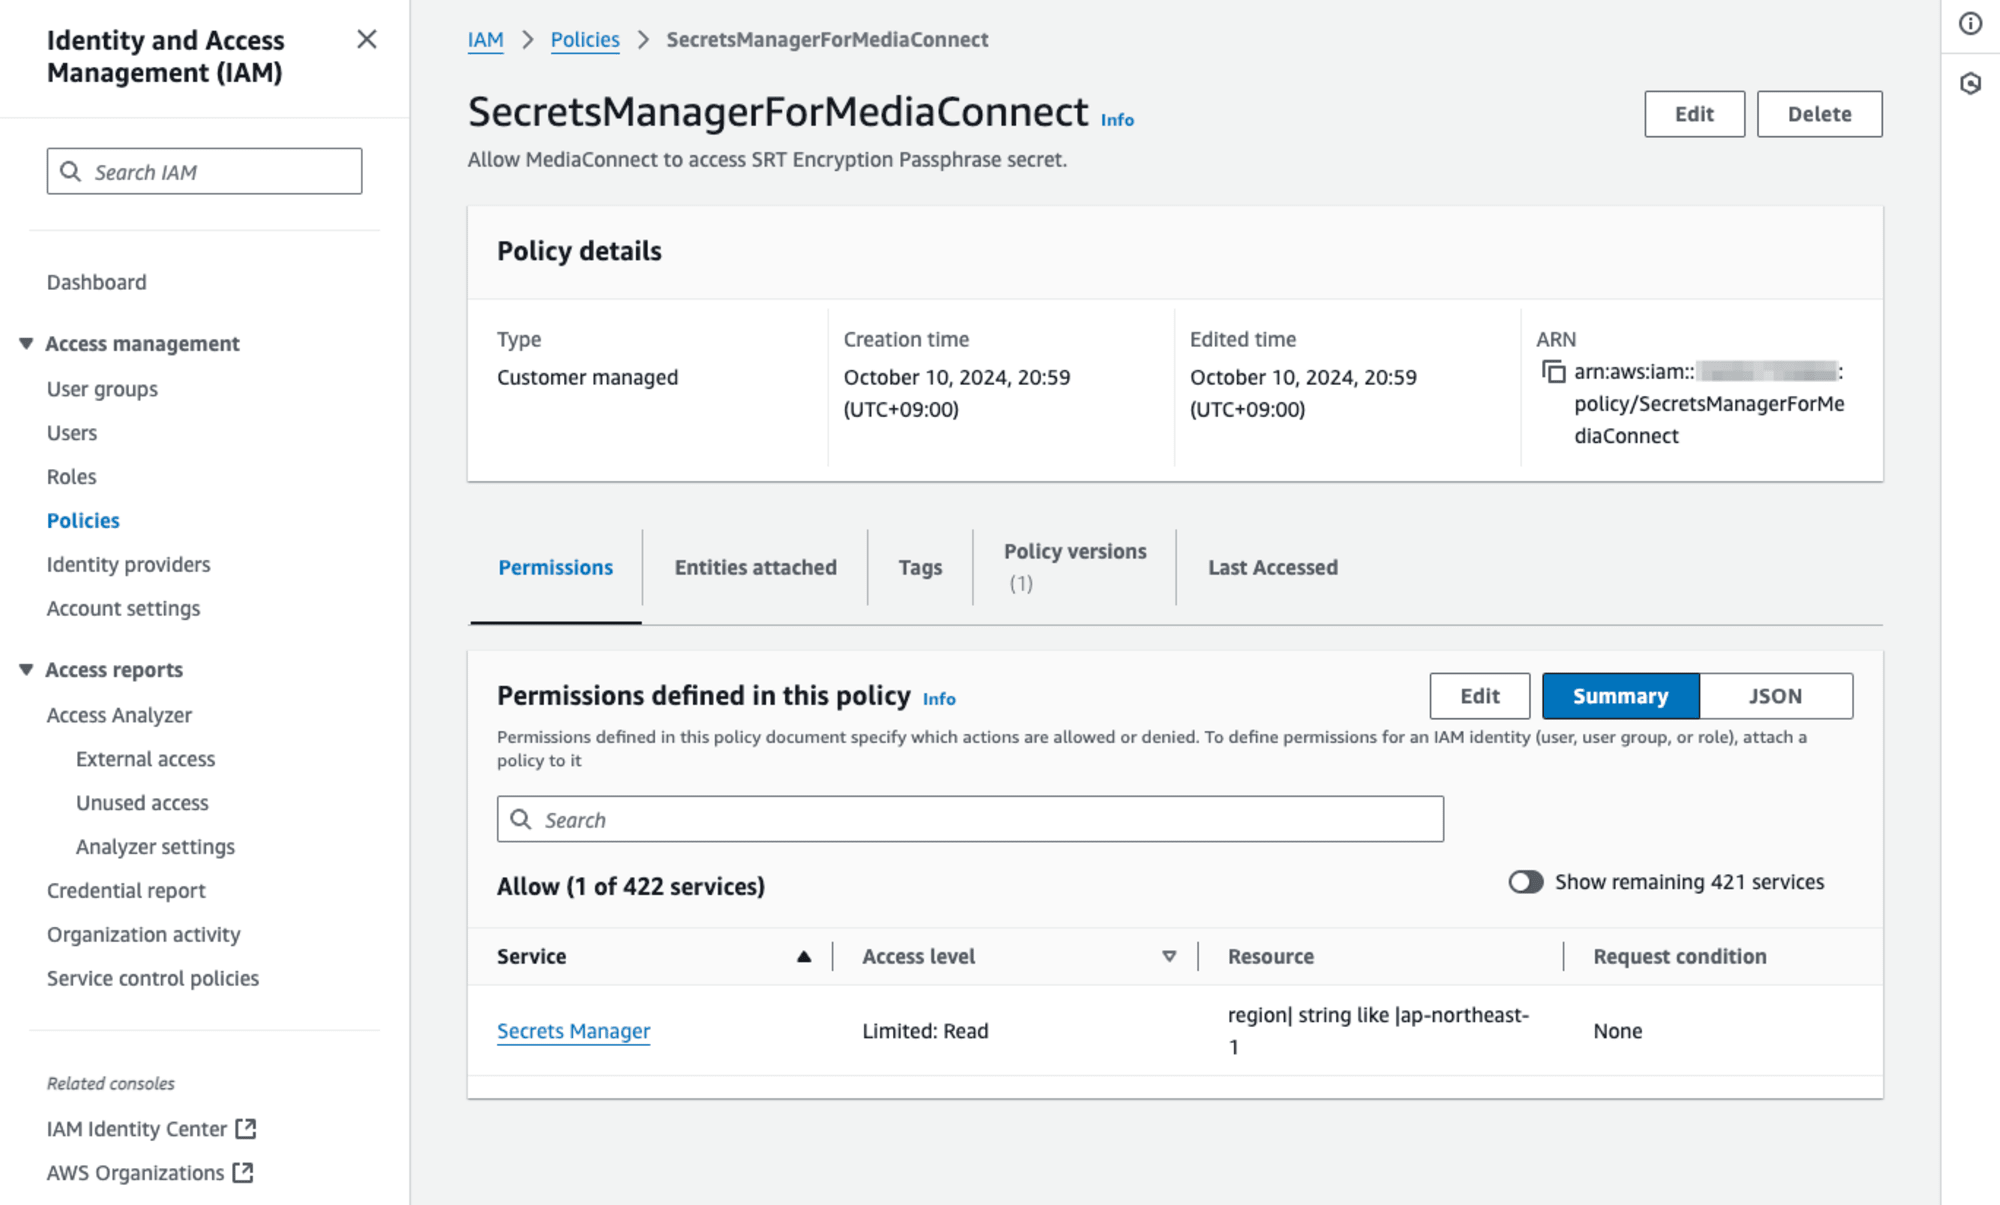Open Credential report in sidebar
The height and width of the screenshot is (1205, 2000).
point(126,890)
